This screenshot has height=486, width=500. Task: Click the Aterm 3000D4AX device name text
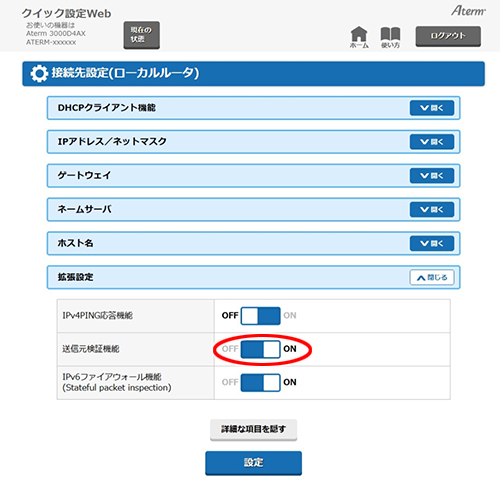pos(56,33)
